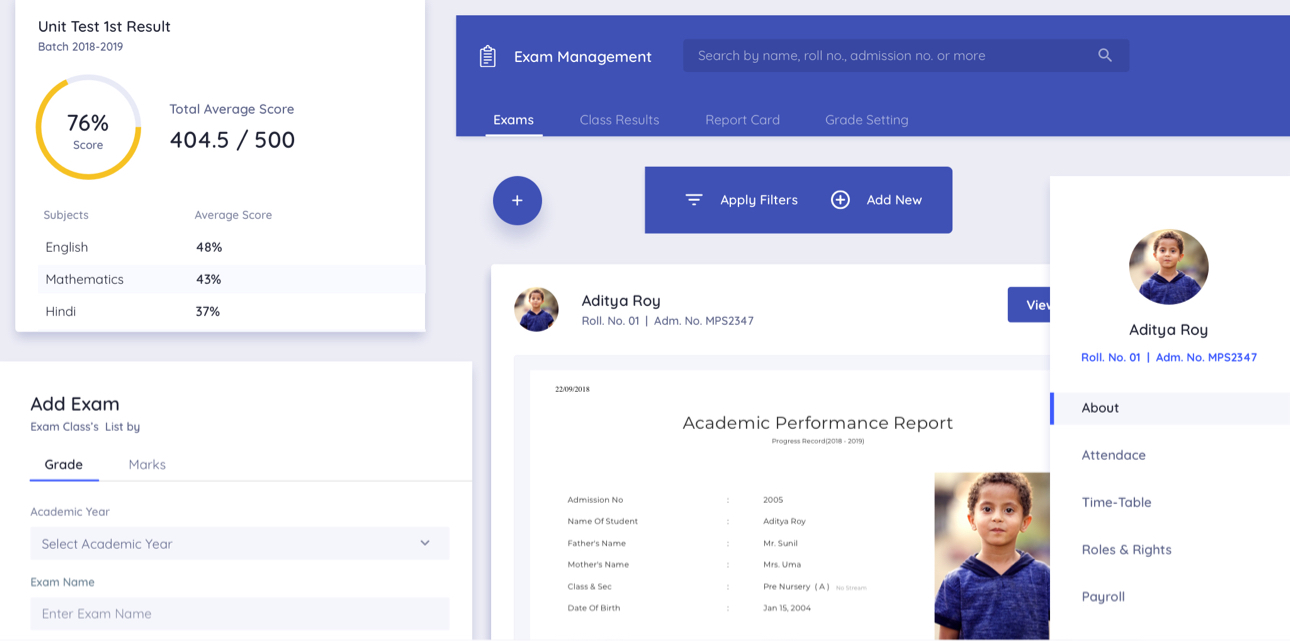This screenshot has height=641, width=1290.
Task: Click the Add New circled plus icon
Action: (840, 200)
